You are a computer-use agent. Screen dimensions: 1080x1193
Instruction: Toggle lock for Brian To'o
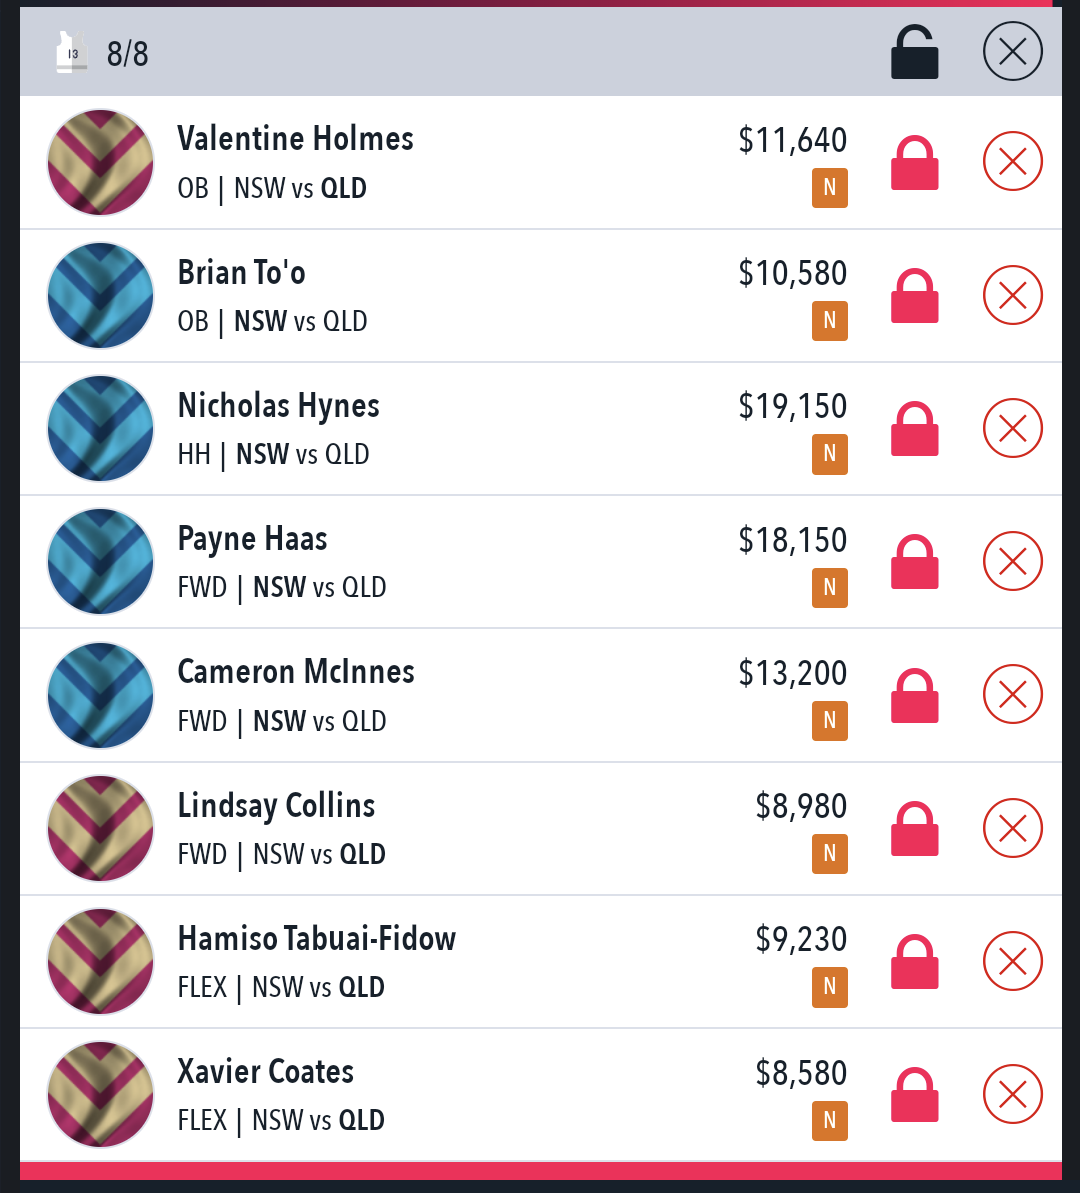coord(914,295)
